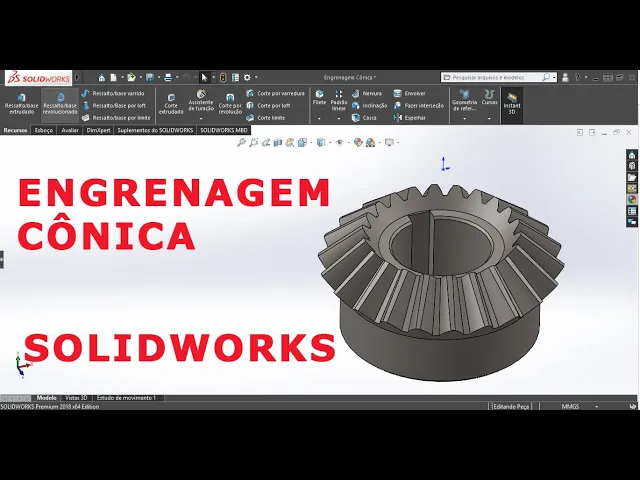Create a new document
Screen dimensions: 640x480
click(113, 78)
